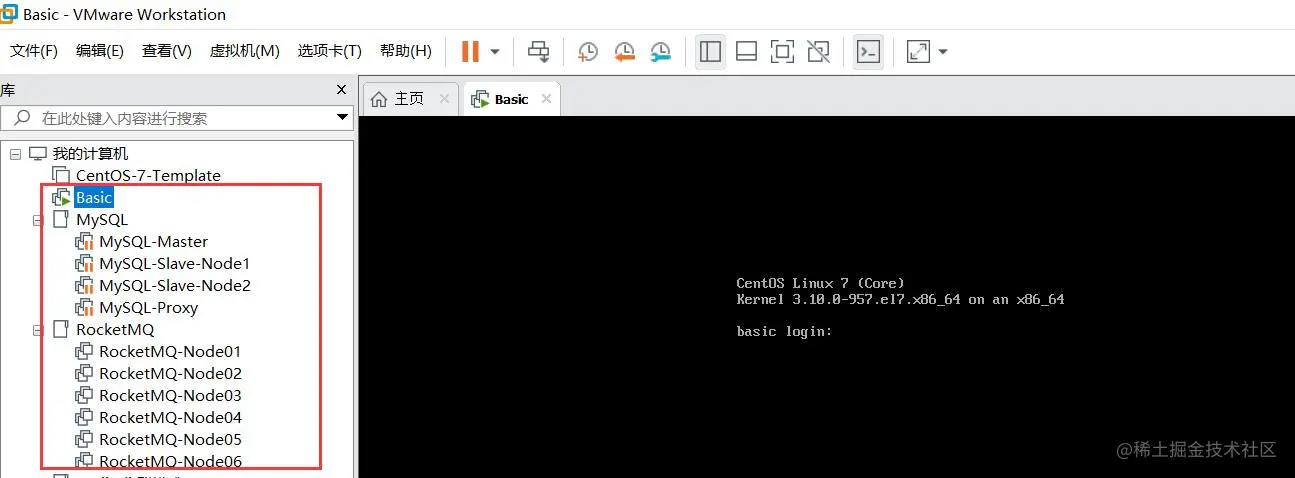Click the suspended VM icon beside MySQL-Proxy
This screenshot has height=478, width=1295.
(85, 308)
